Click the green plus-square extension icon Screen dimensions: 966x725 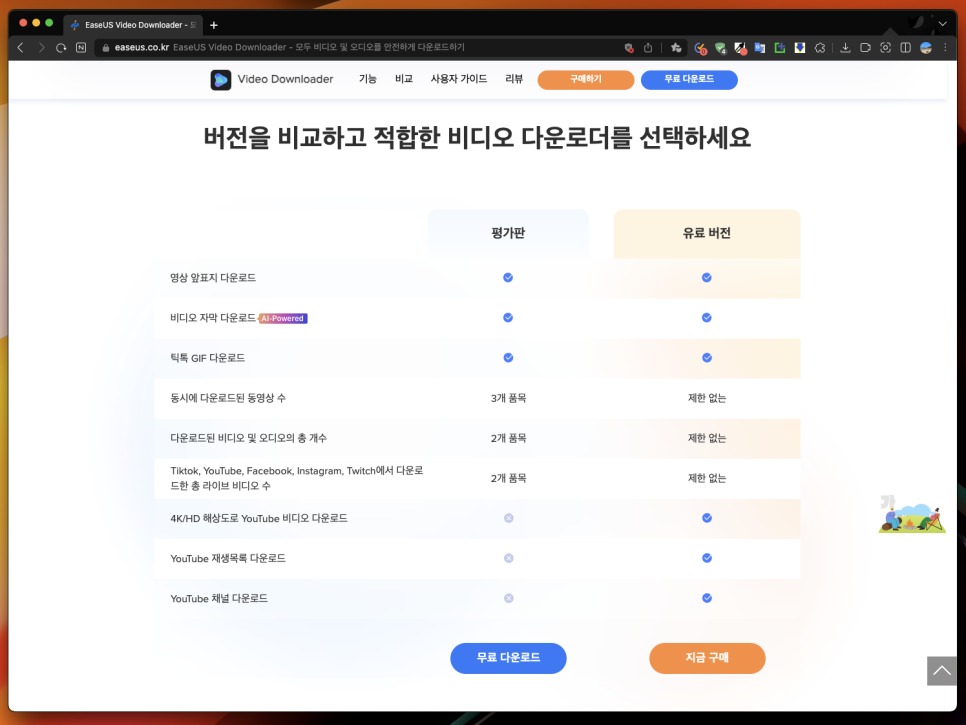tap(780, 47)
